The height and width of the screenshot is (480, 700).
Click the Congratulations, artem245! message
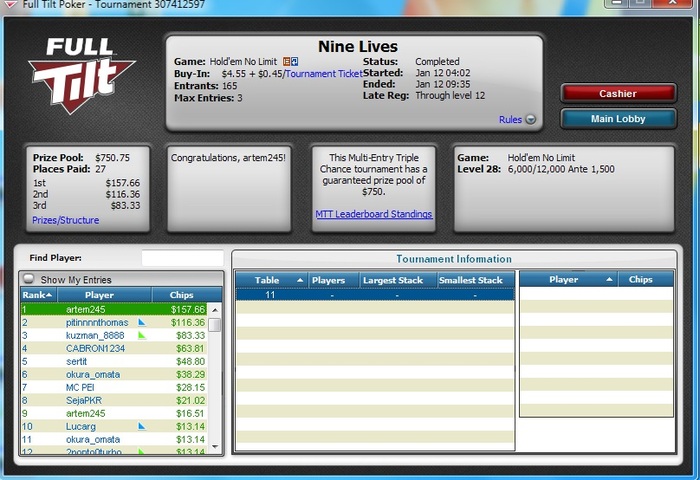coord(228,158)
